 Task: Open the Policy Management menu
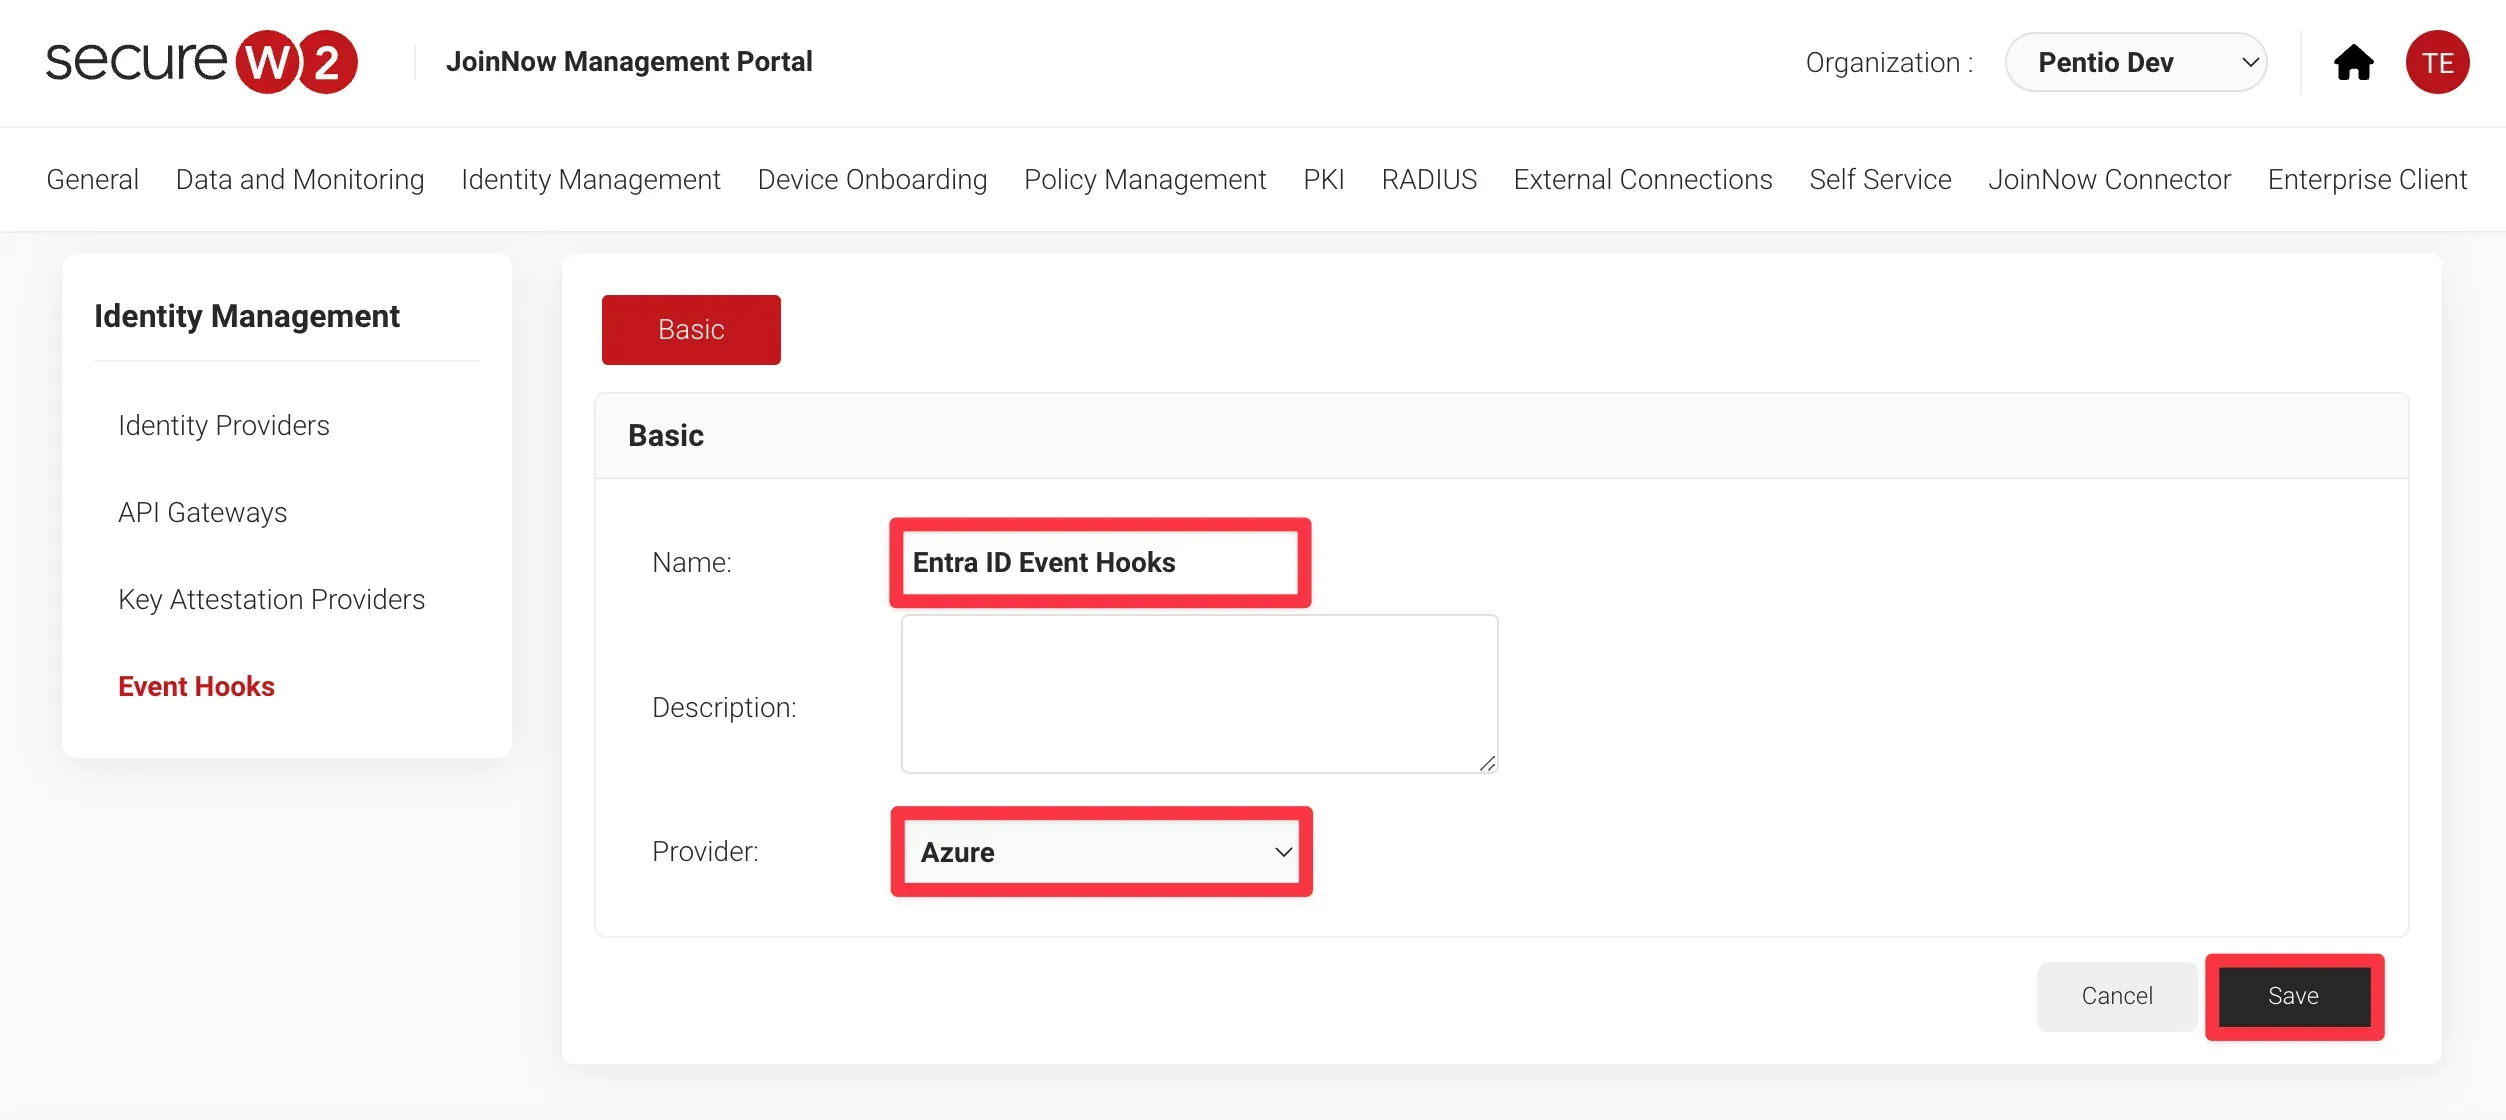[x=1144, y=180]
